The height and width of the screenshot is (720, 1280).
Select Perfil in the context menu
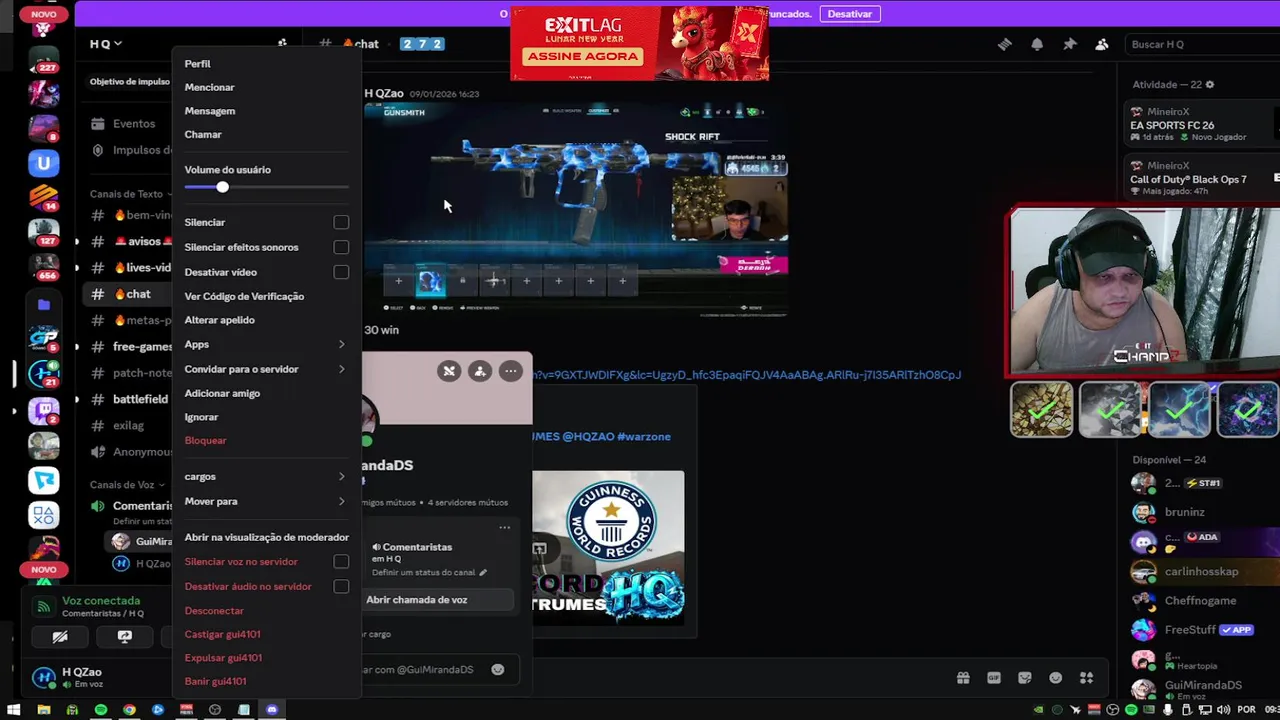197,64
